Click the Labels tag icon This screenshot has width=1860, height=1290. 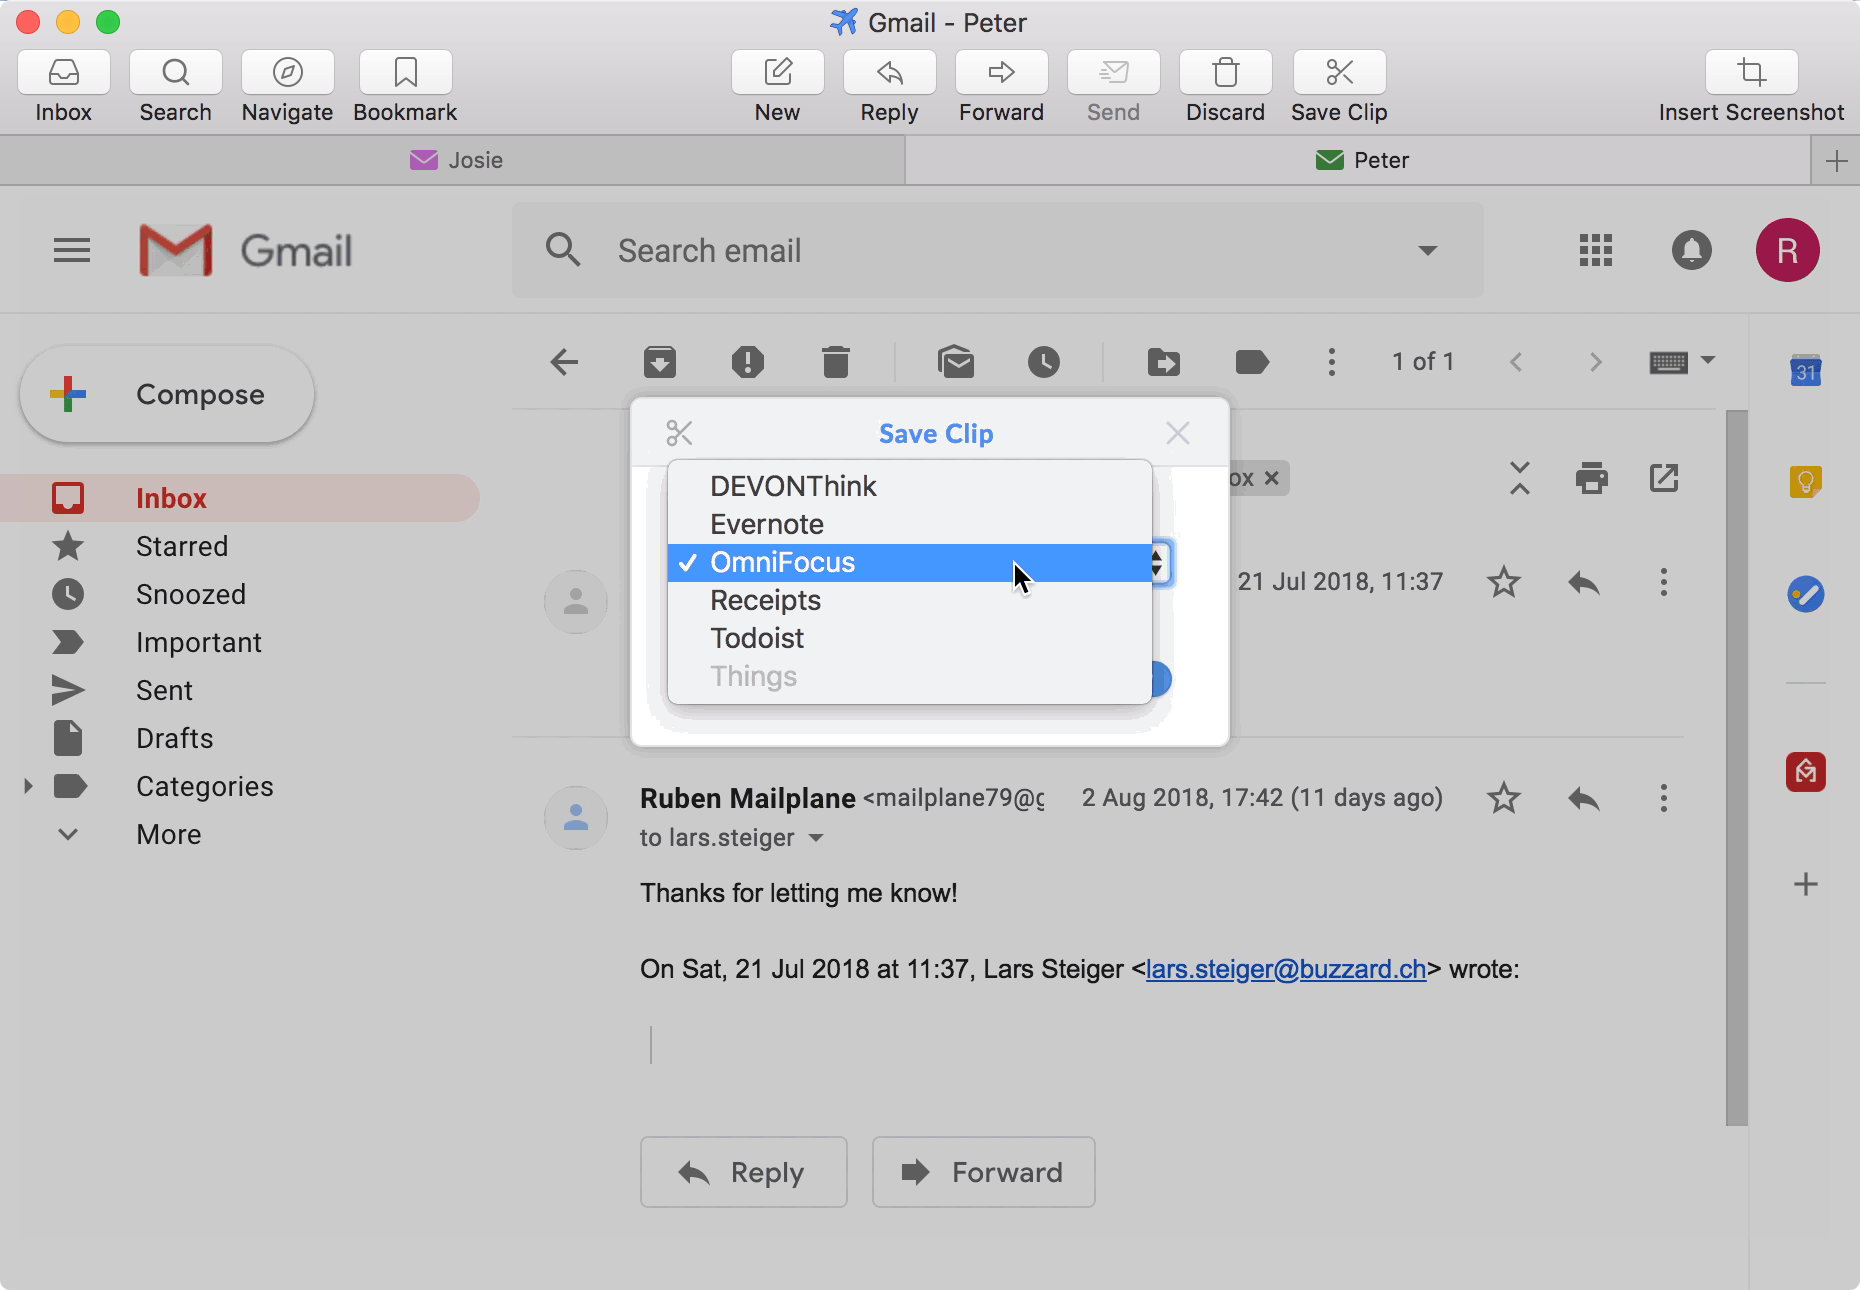1252,362
